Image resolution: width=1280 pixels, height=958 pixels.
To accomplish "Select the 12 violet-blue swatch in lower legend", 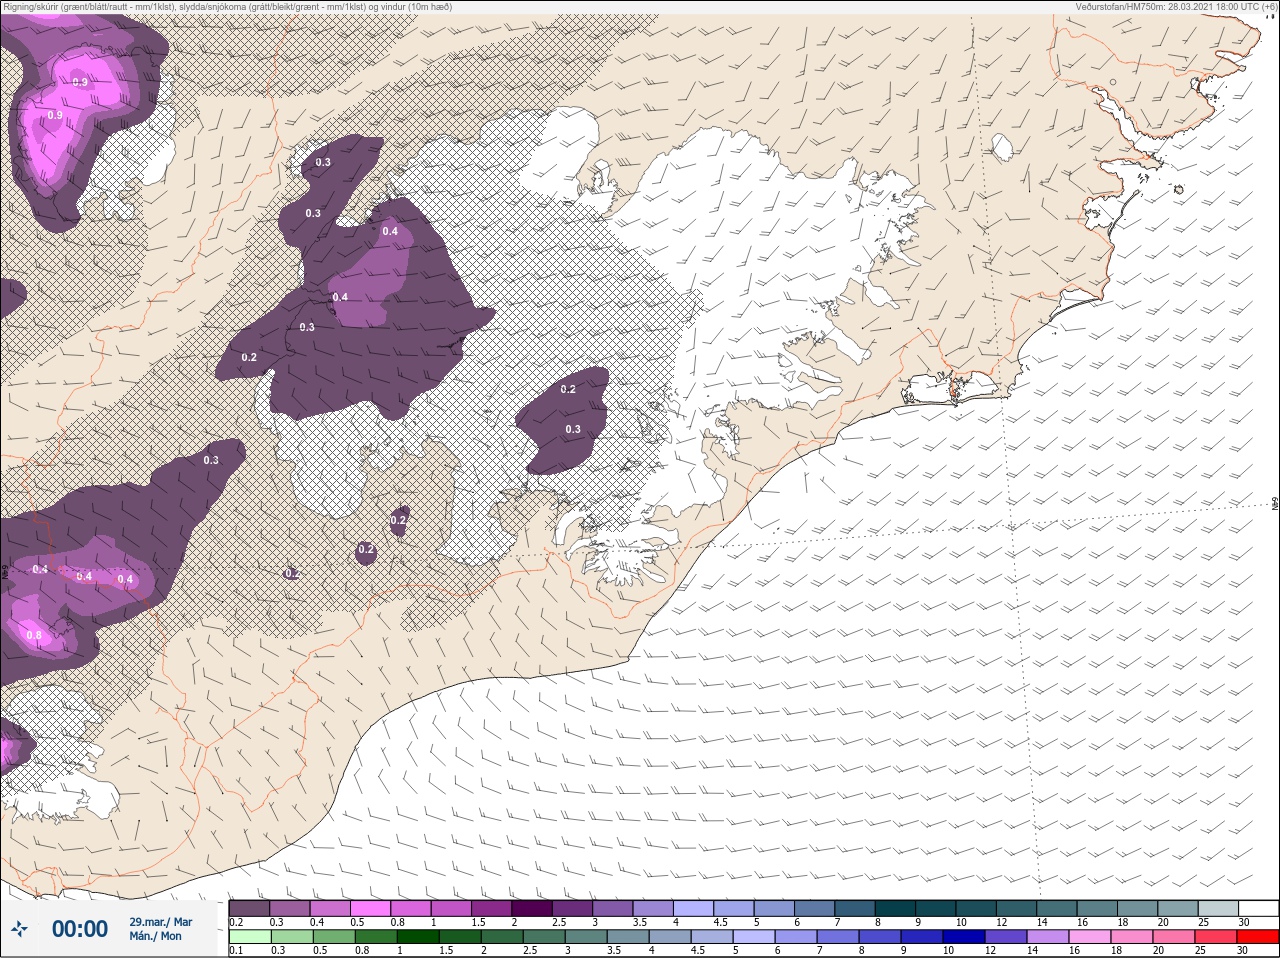I will [1006, 937].
